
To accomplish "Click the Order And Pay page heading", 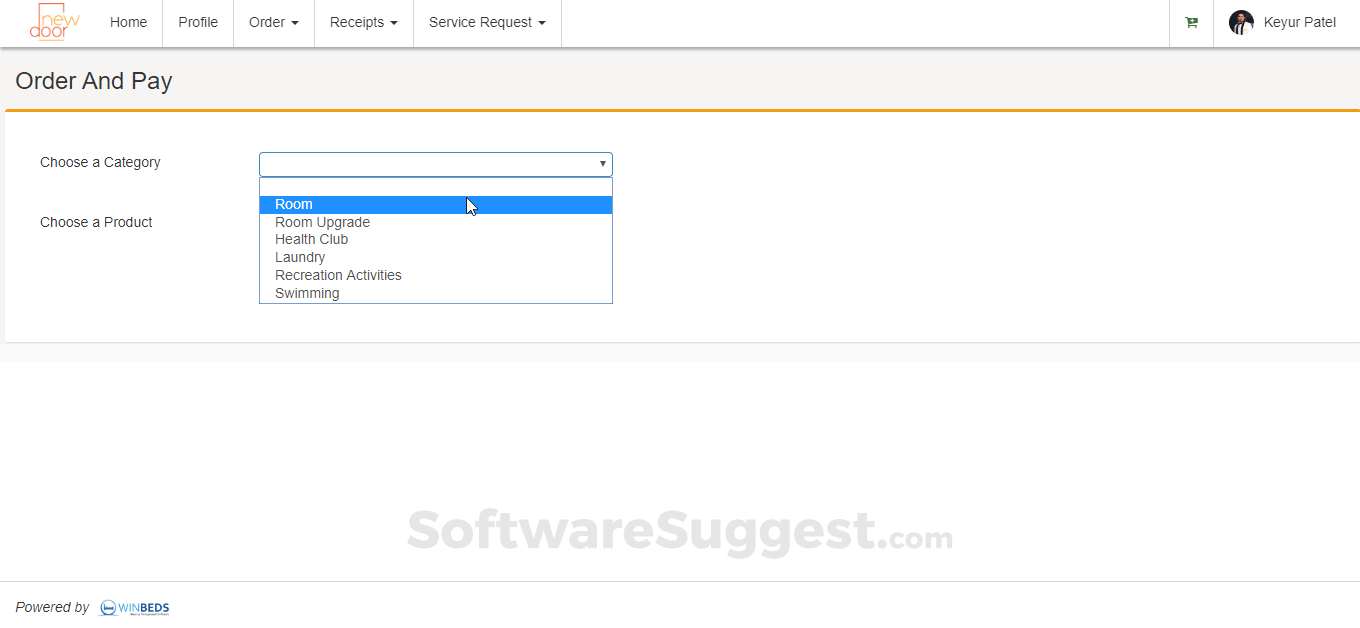I will (94, 81).
